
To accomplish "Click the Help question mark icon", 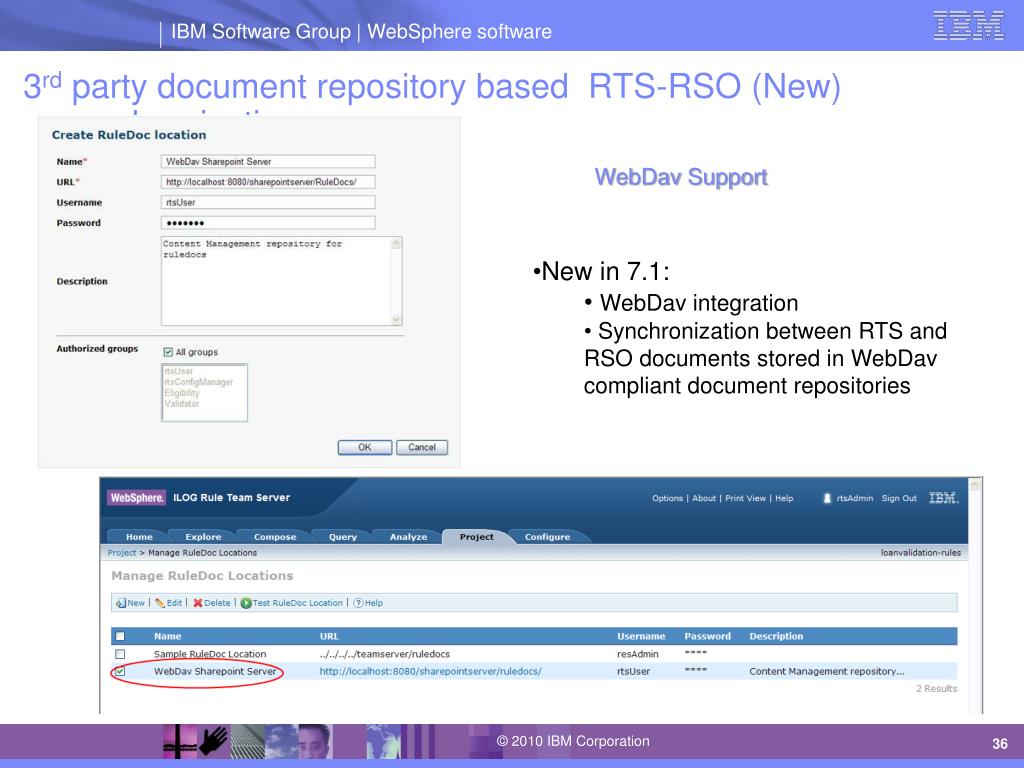I will tap(358, 603).
